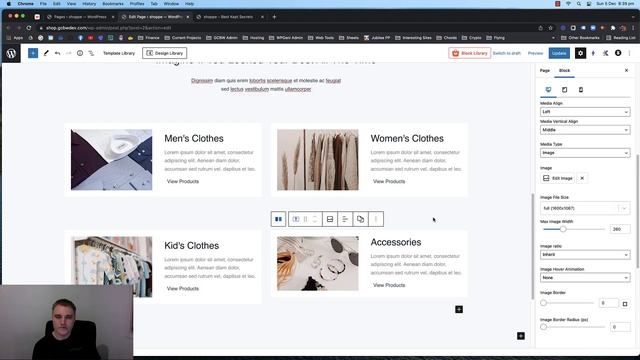The image size is (640, 360).
Task: Click Switch to draft
Action: coord(507,53)
